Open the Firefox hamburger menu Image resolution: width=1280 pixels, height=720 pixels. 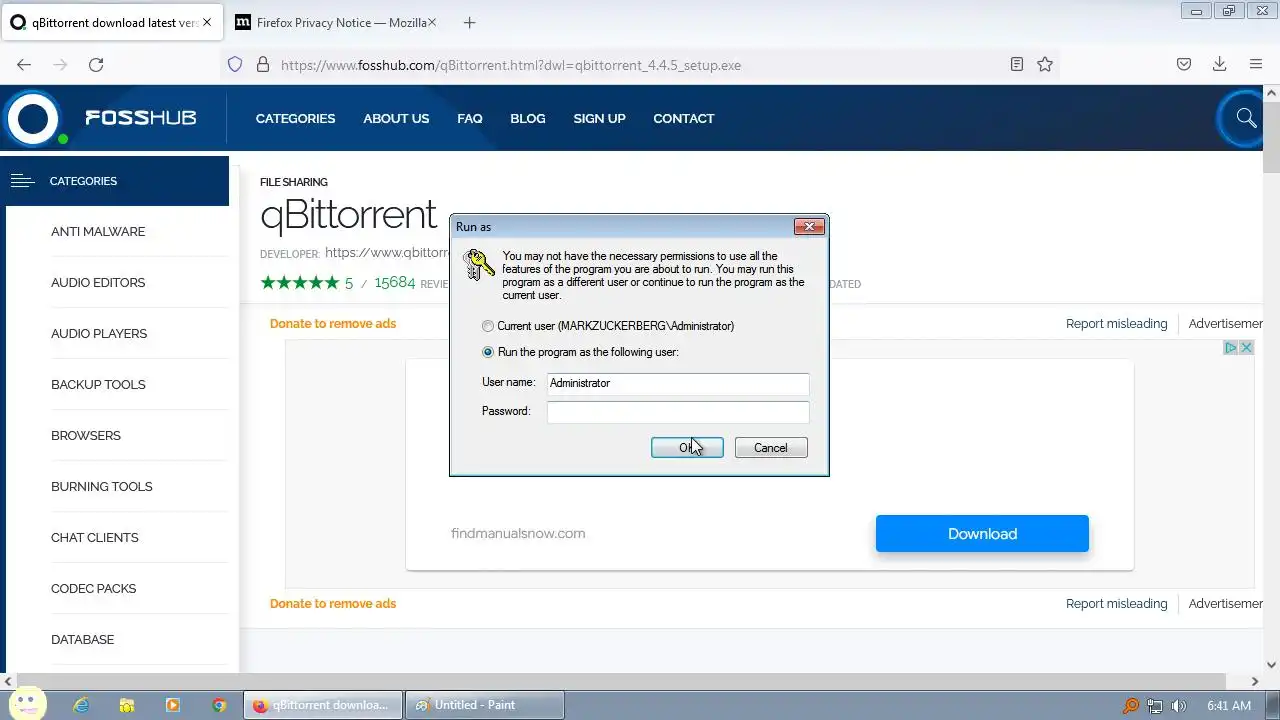click(x=1256, y=64)
